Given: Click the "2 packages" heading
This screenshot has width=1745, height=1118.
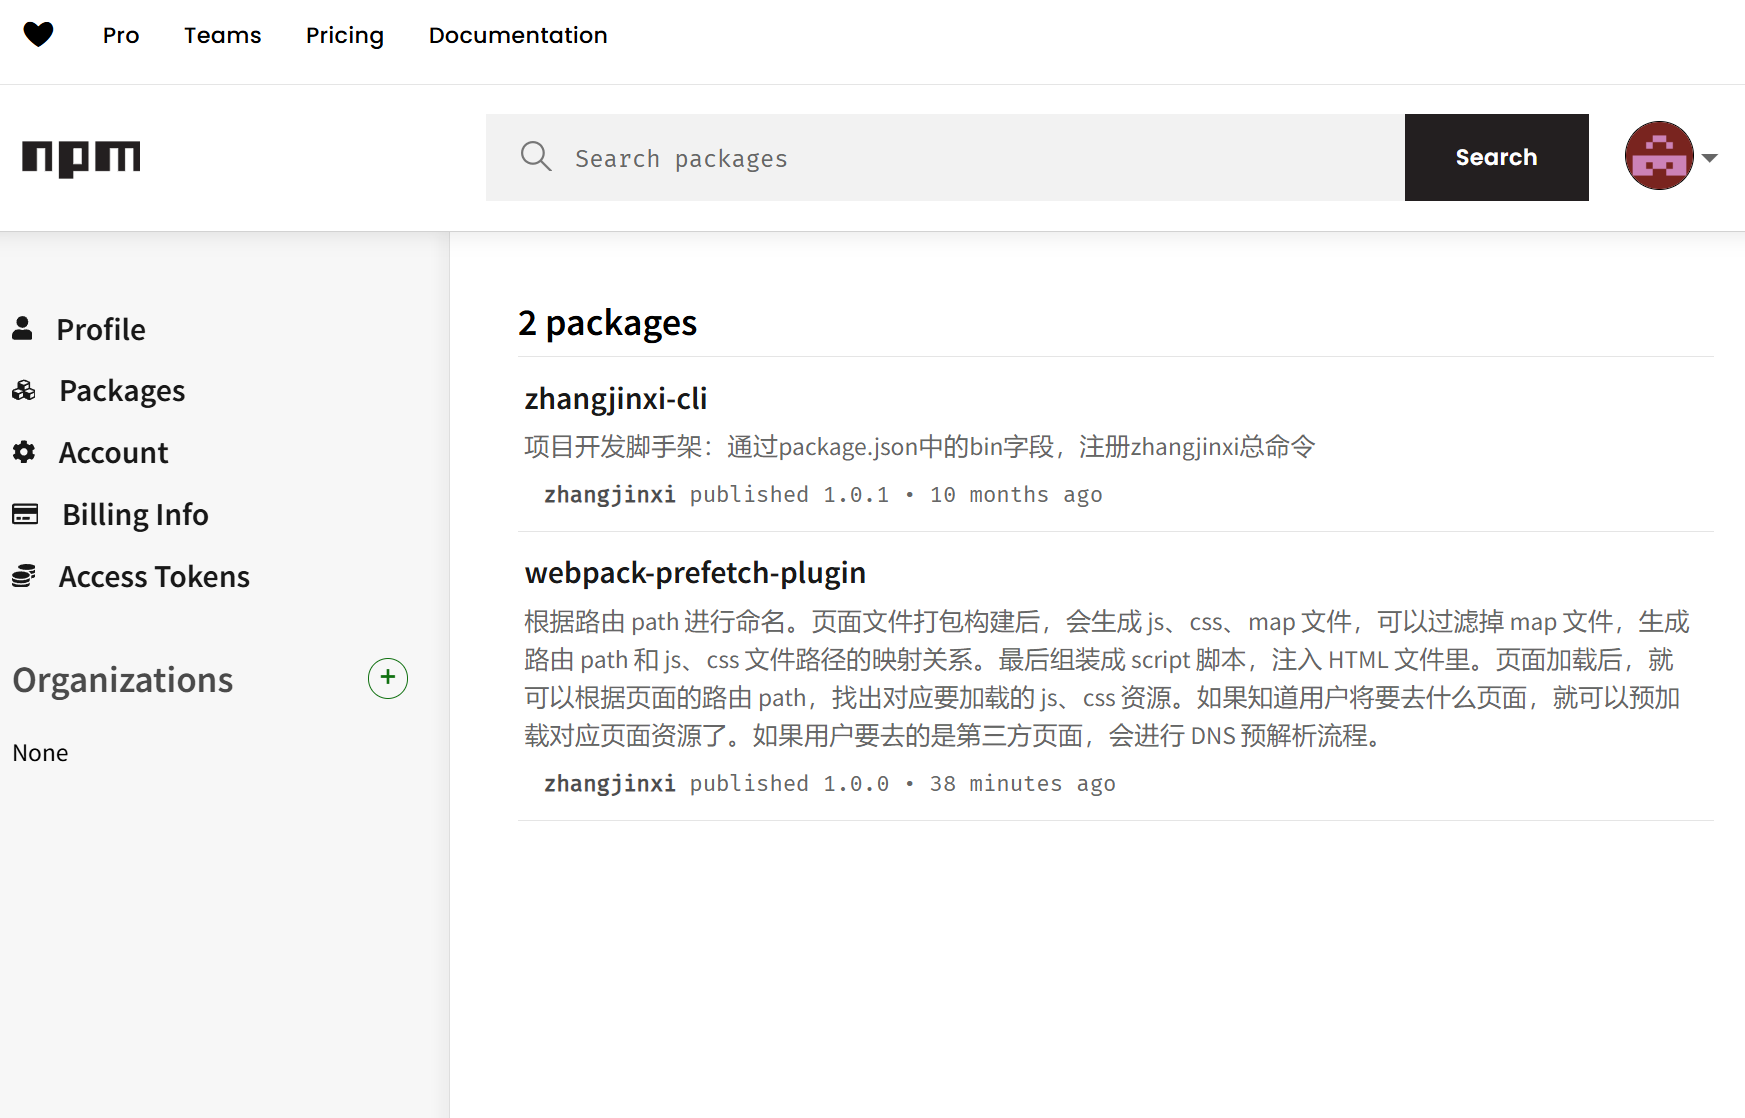Looking at the screenshot, I should pyautogui.click(x=607, y=323).
